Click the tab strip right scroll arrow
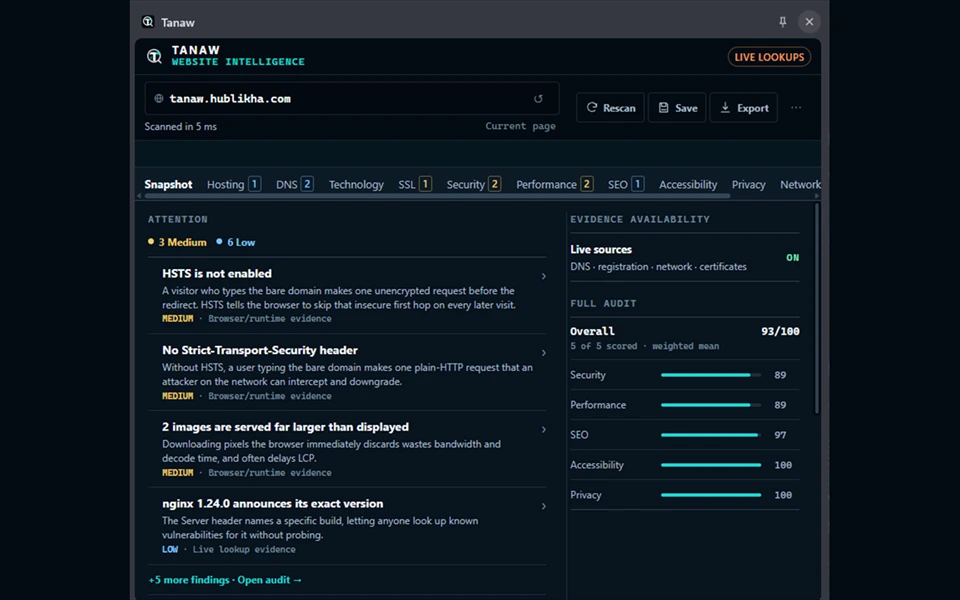This screenshot has height=600, width=960. [x=817, y=196]
